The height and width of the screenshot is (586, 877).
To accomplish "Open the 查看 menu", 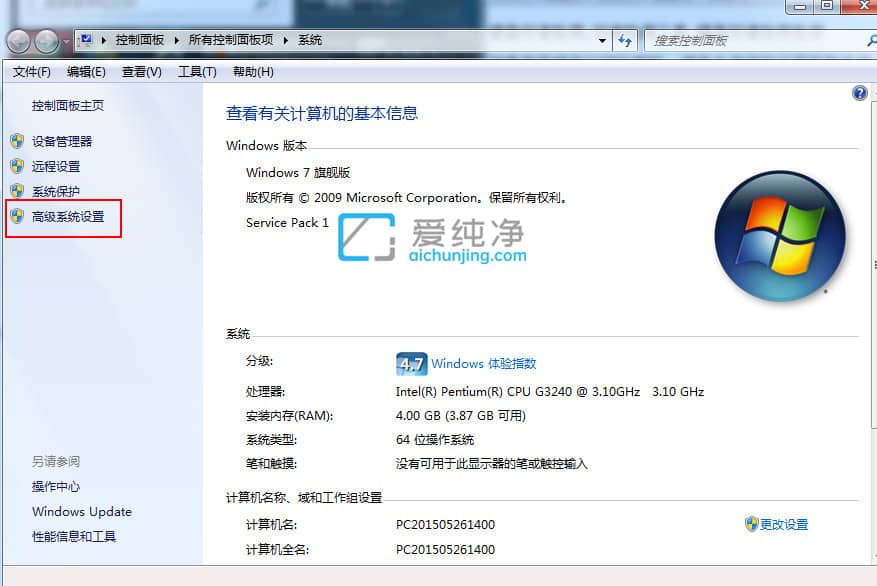I will coord(140,71).
